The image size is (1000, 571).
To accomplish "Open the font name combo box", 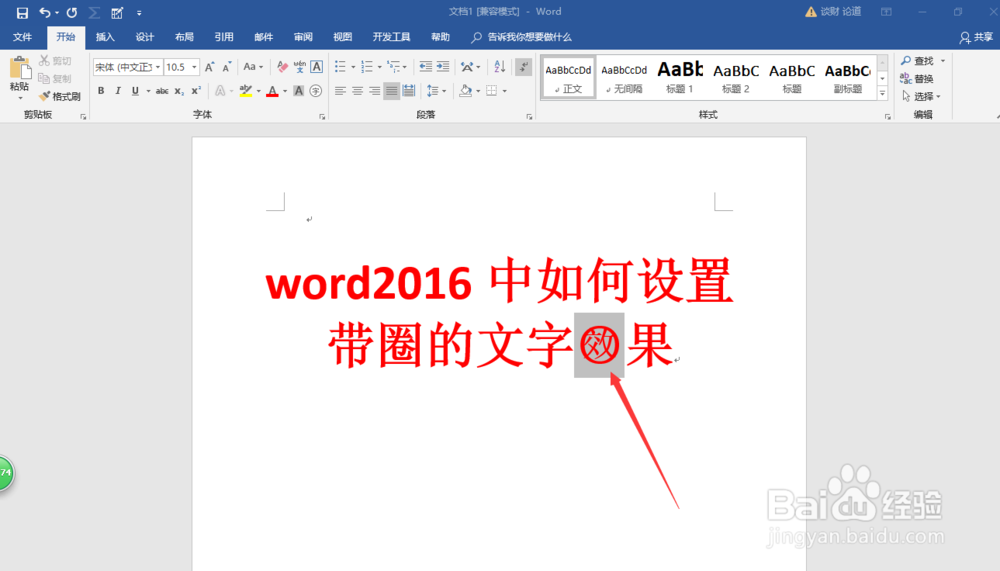I will tap(128, 67).
